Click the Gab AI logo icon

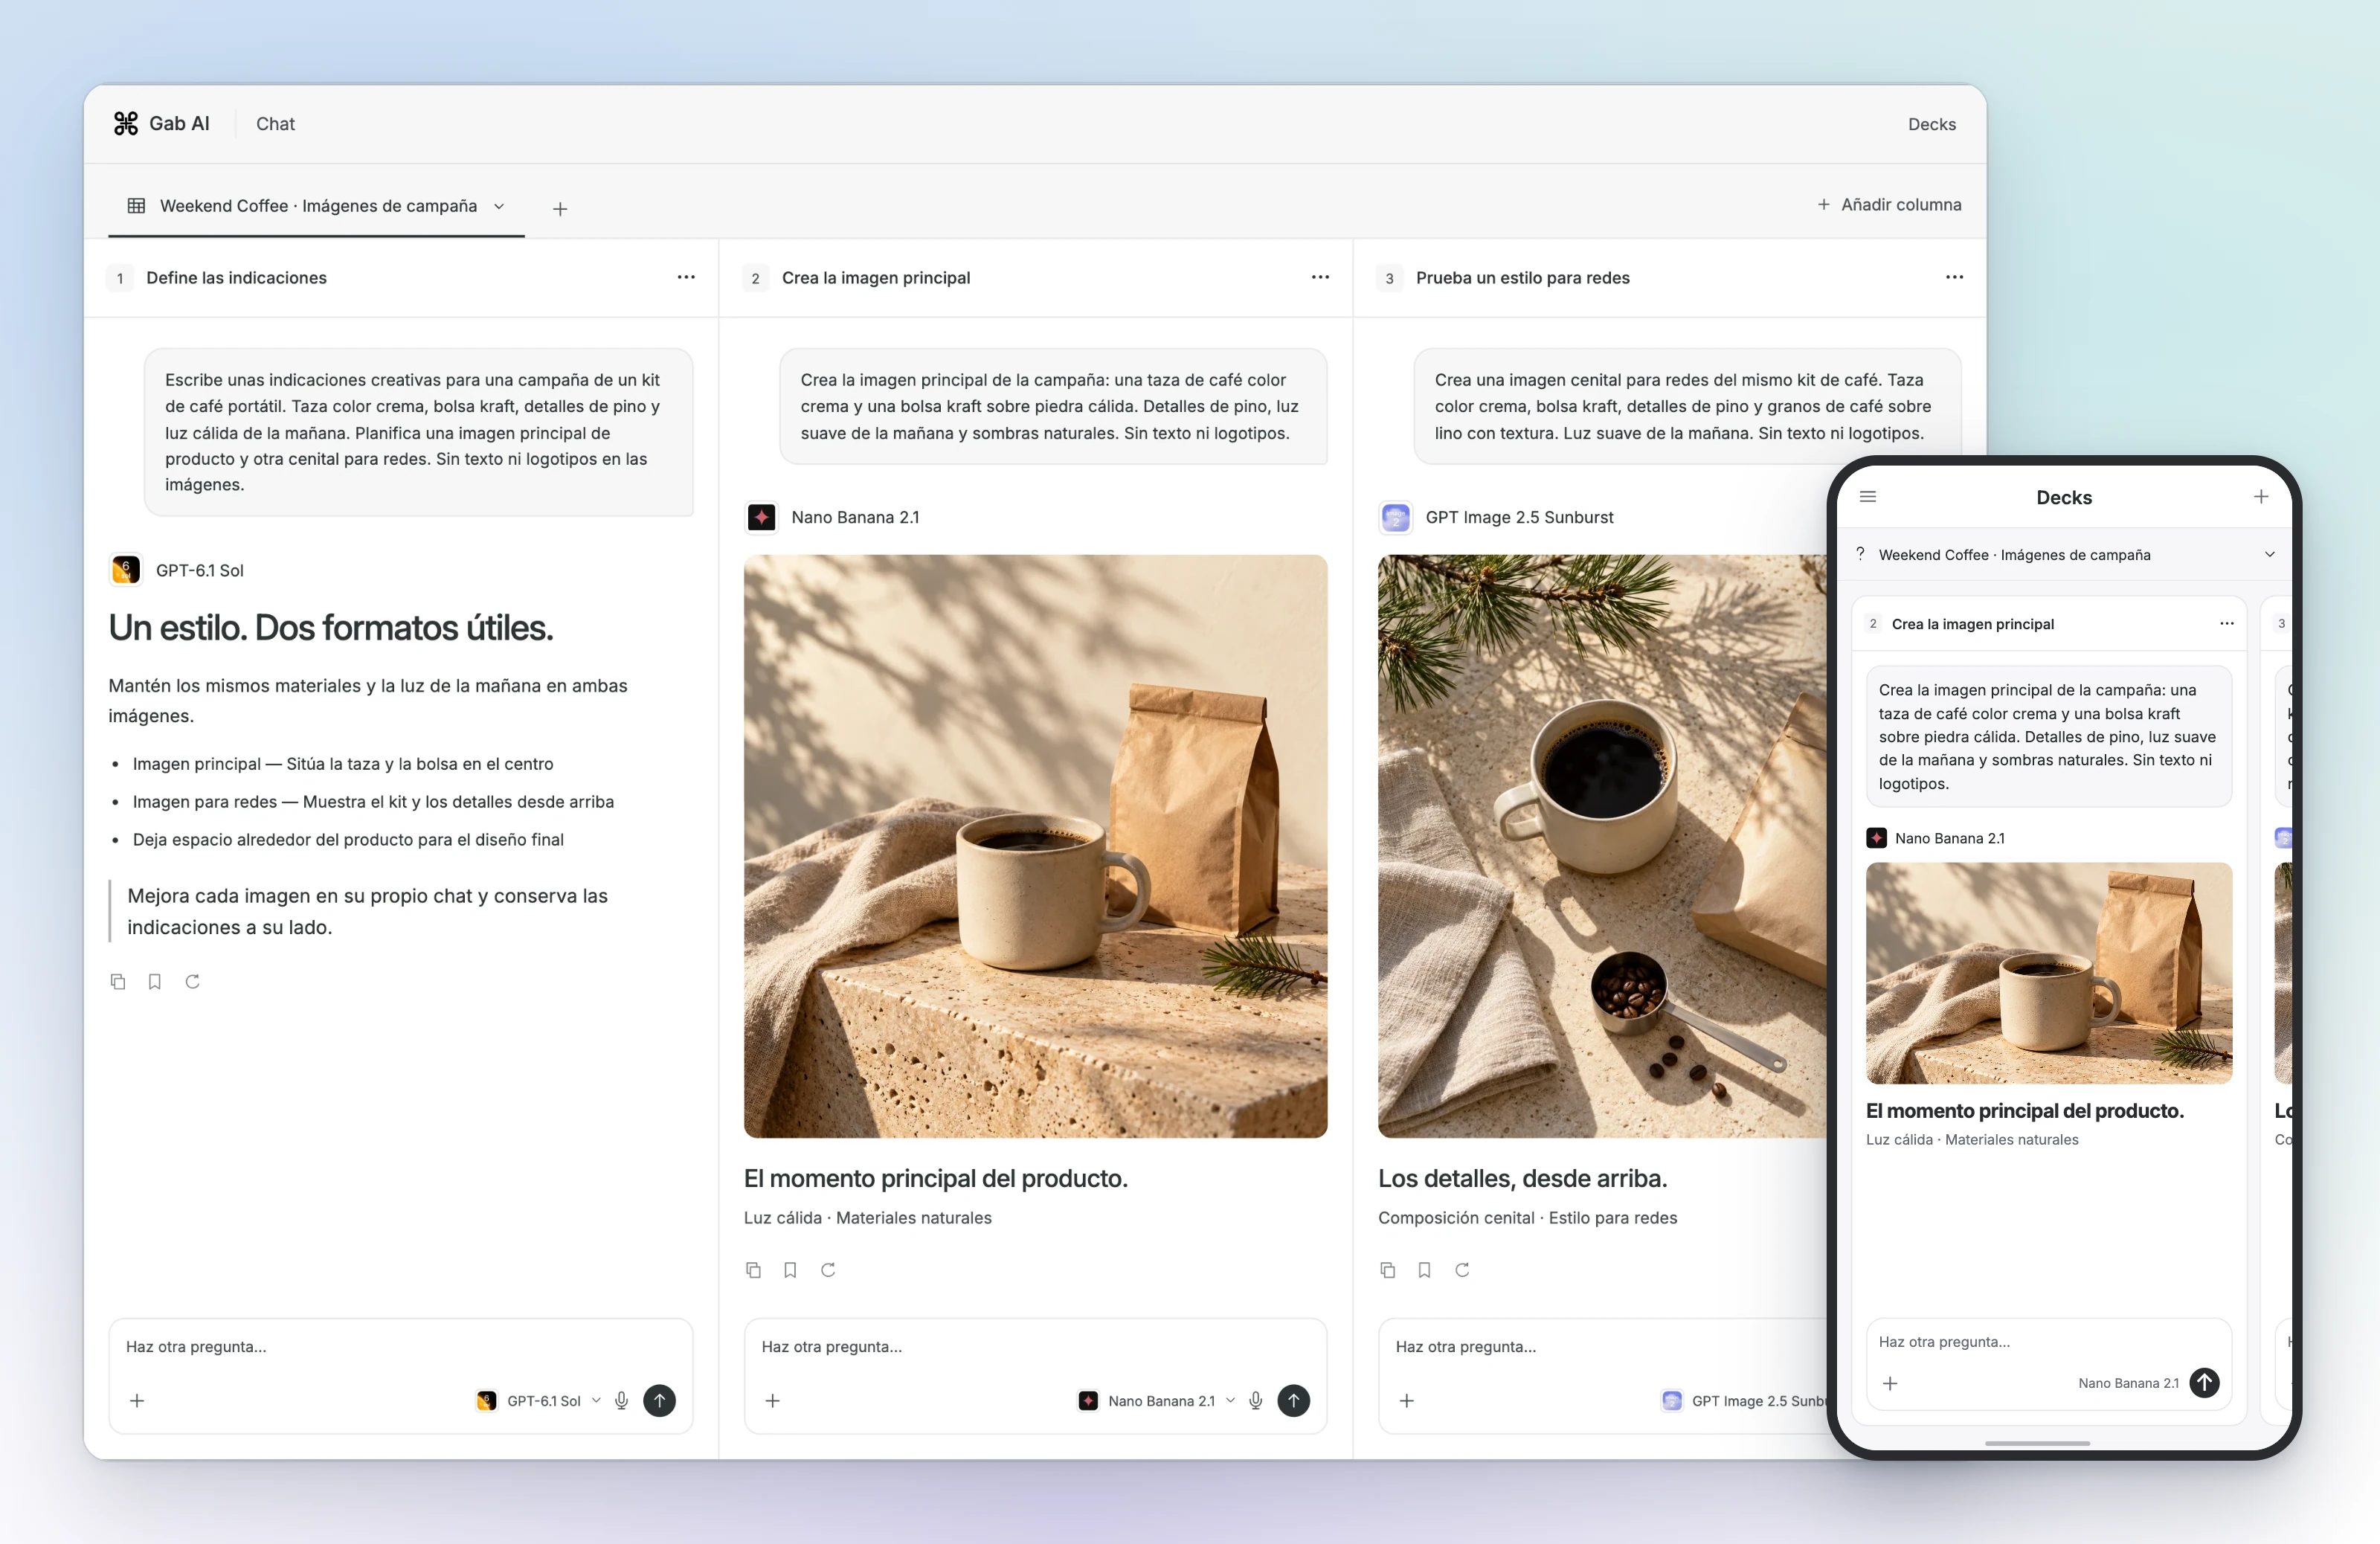pos(126,123)
